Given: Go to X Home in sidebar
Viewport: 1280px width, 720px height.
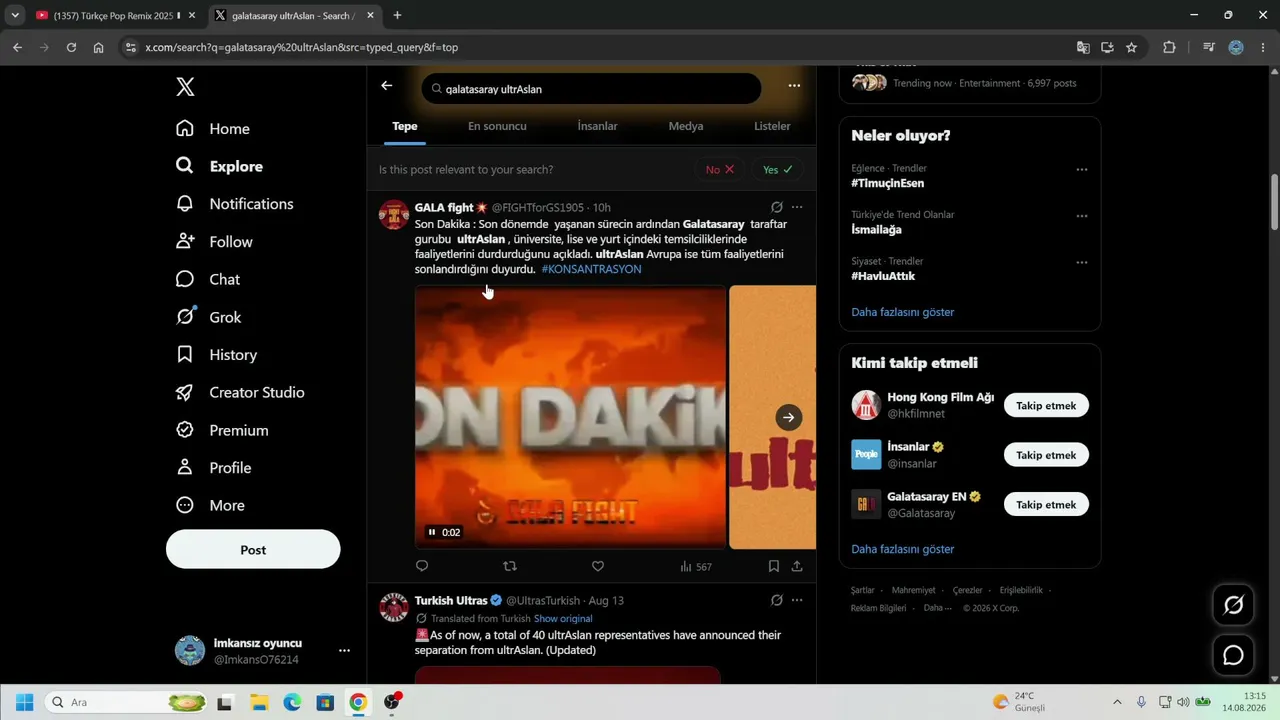Looking at the screenshot, I should (x=213, y=129).
